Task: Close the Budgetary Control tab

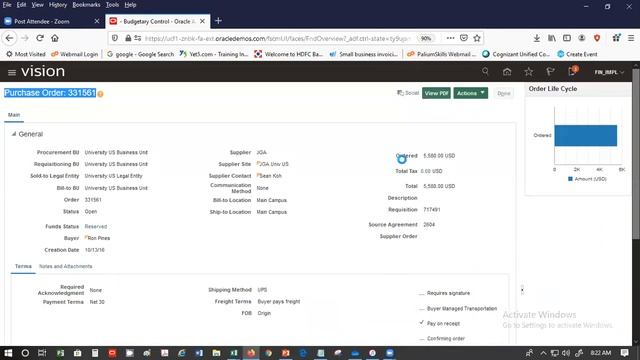Action: pos(202,21)
